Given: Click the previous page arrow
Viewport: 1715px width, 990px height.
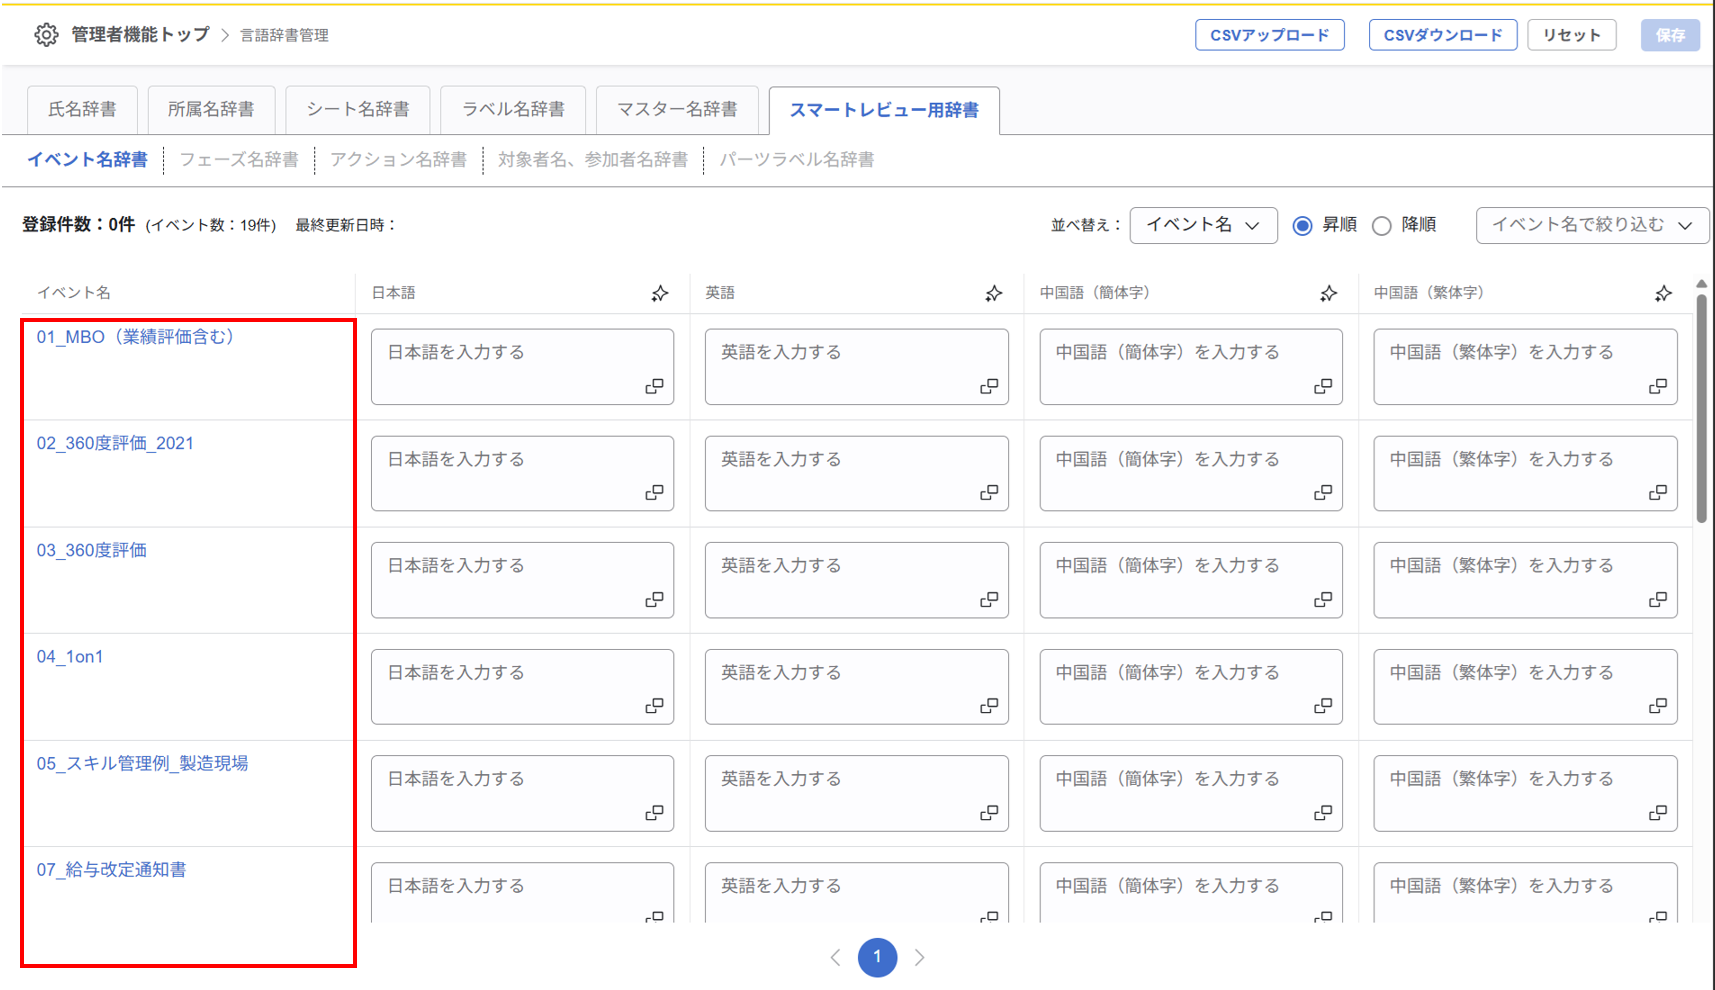Looking at the screenshot, I should tap(836, 957).
